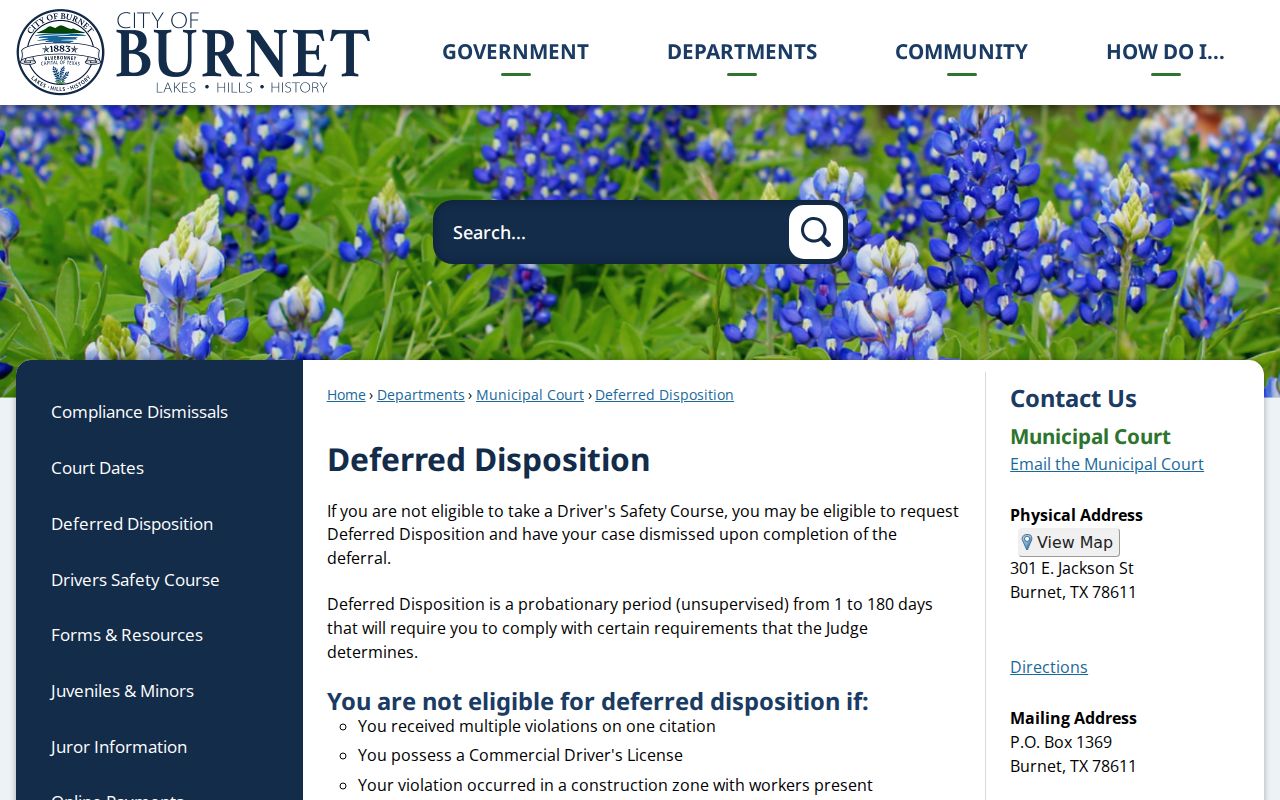Open the How Do I... menu
This screenshot has width=1280, height=800.
click(1165, 52)
